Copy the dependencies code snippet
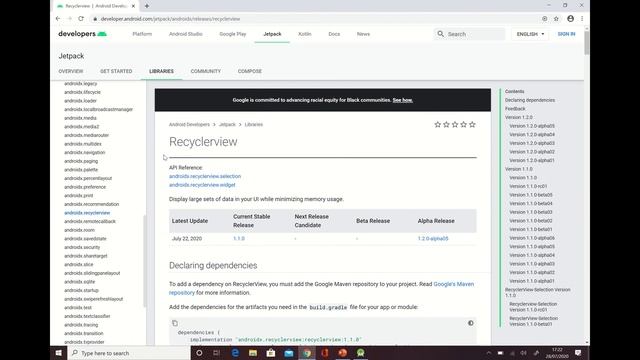This screenshot has width=640, height=360. pos(175,323)
